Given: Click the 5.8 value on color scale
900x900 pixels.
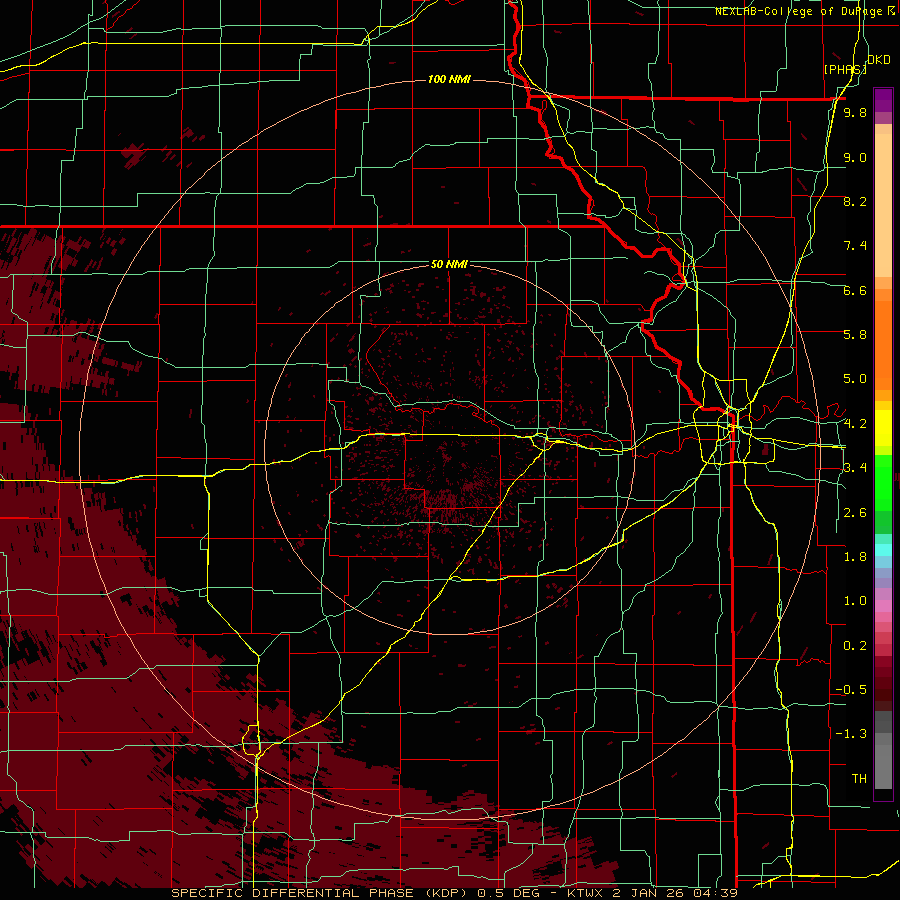Looking at the screenshot, I should click(x=855, y=335).
